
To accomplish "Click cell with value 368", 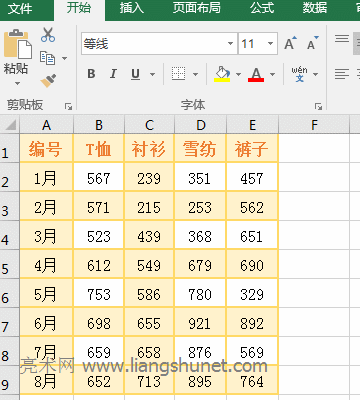I will click(x=200, y=235).
